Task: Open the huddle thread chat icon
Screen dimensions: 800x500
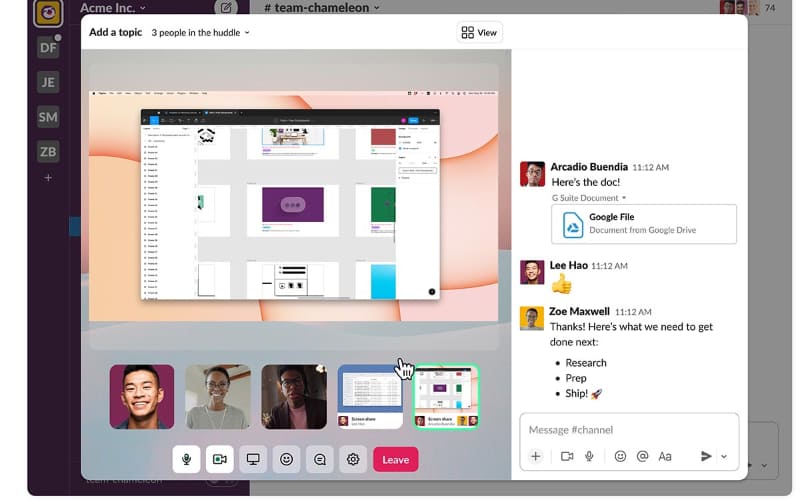Action: (320, 460)
